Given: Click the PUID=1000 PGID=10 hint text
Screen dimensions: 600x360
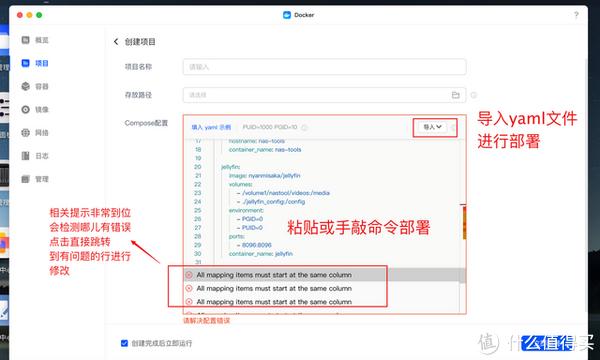Looking at the screenshot, I should (x=270, y=127).
